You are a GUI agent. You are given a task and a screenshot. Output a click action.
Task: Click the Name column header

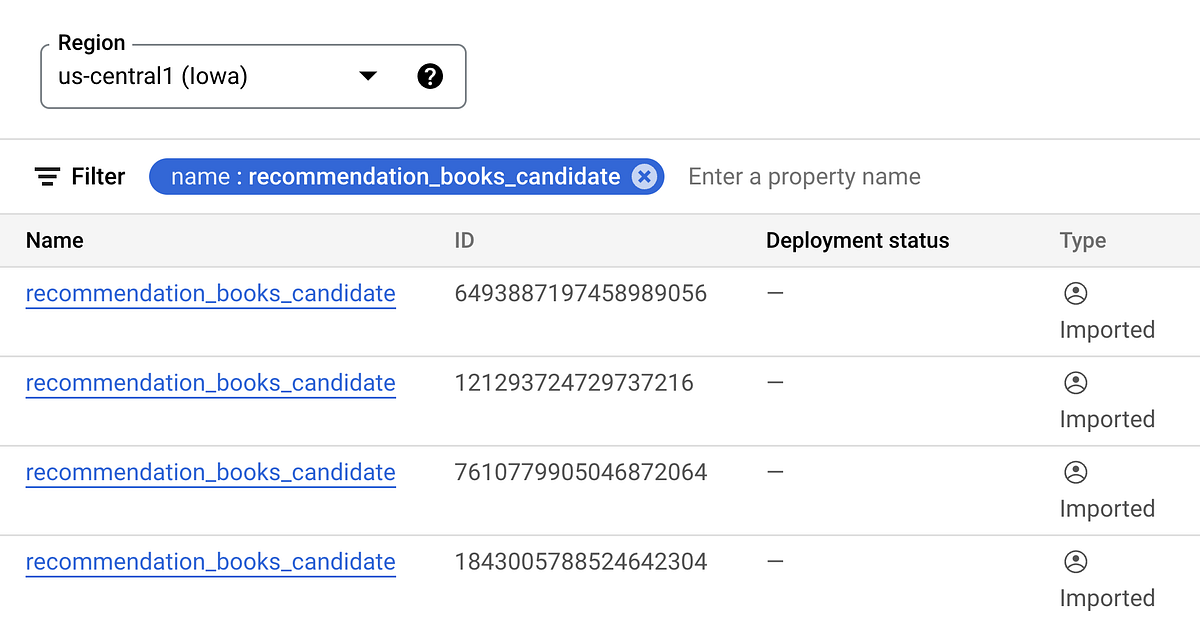[55, 240]
